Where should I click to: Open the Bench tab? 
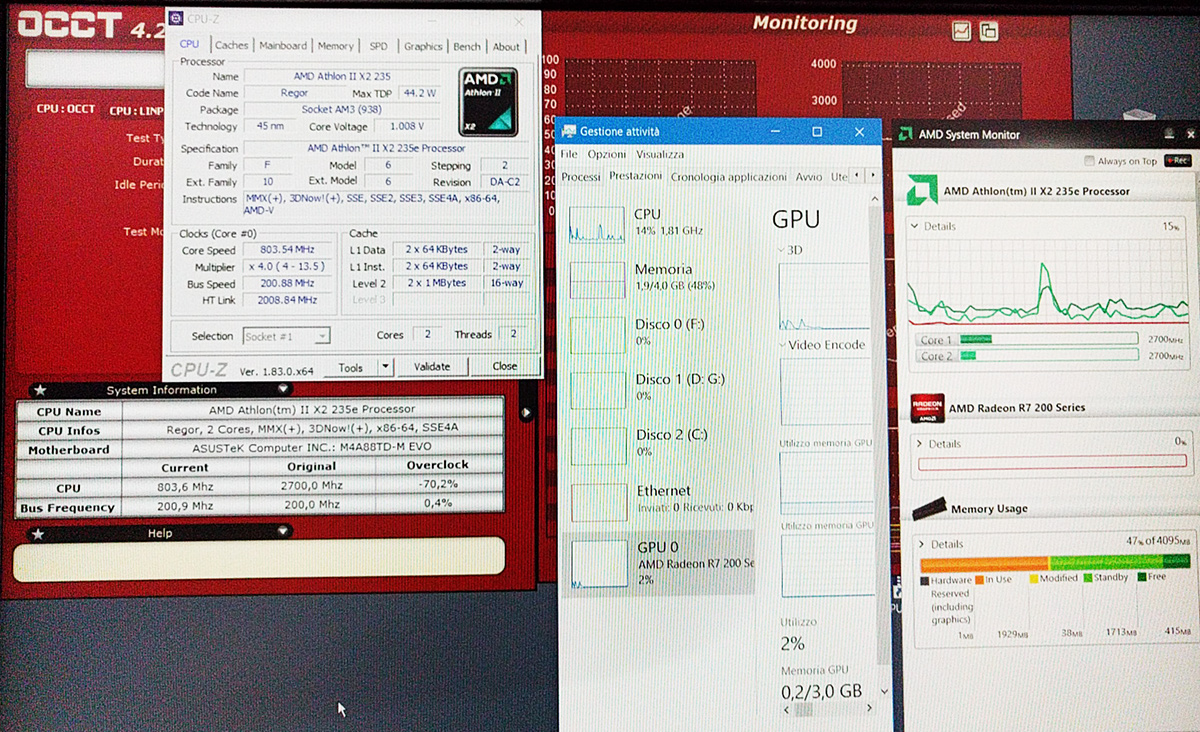(x=467, y=45)
